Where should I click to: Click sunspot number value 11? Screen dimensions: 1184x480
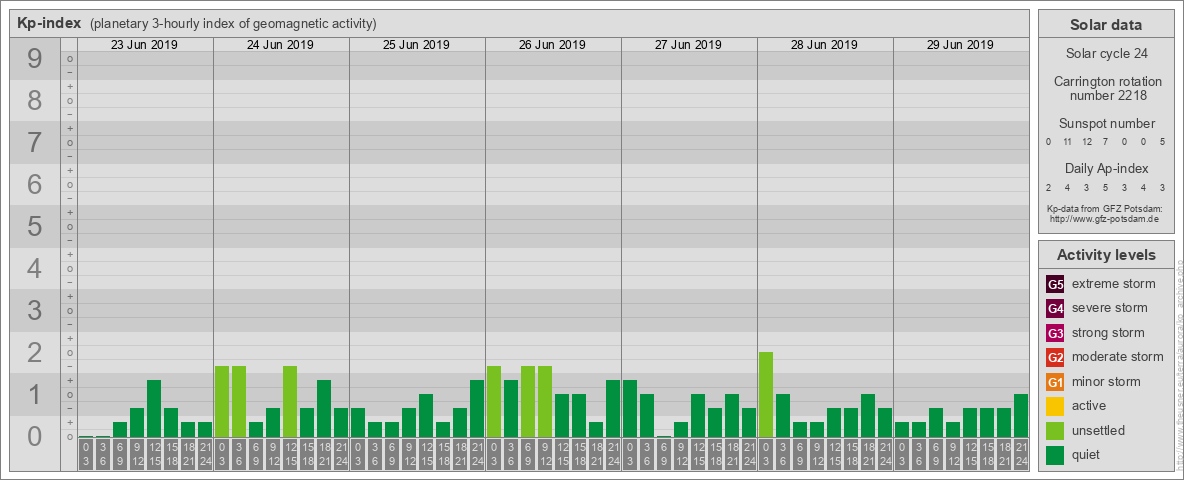1068,142
